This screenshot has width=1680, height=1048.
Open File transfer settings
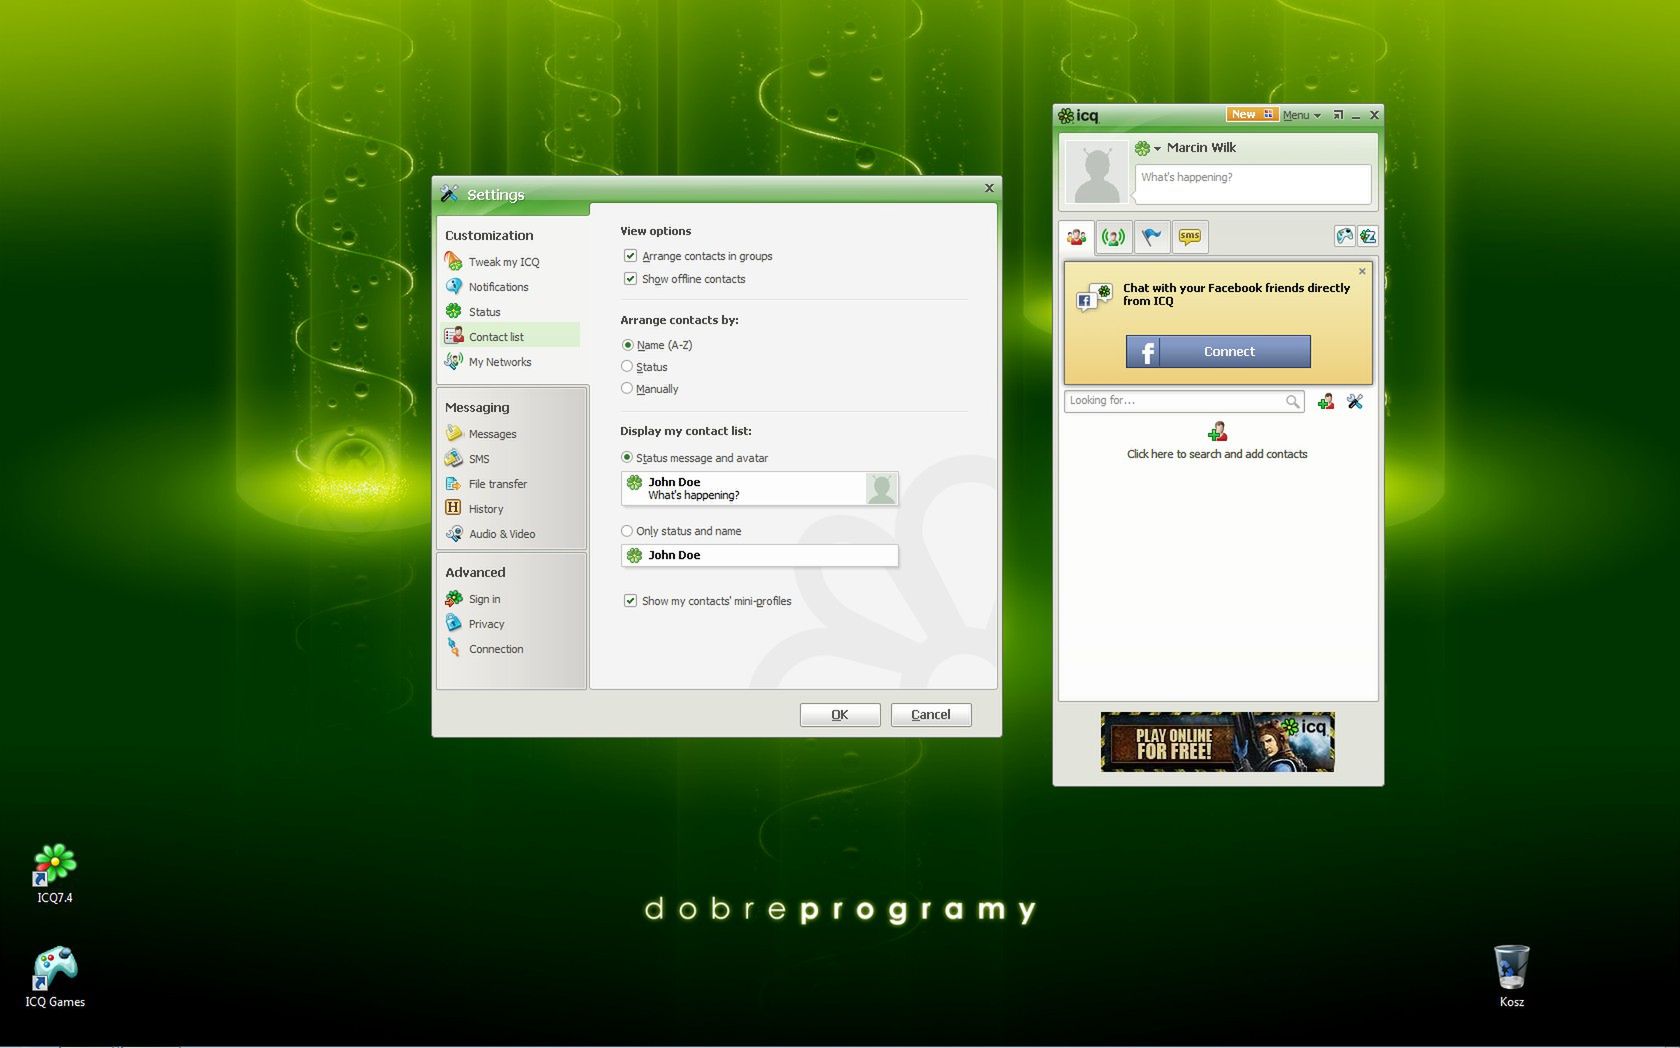(x=497, y=484)
